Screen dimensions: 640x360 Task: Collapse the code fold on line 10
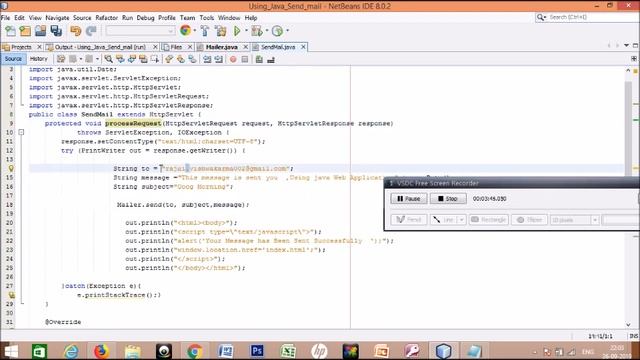tap(21, 132)
